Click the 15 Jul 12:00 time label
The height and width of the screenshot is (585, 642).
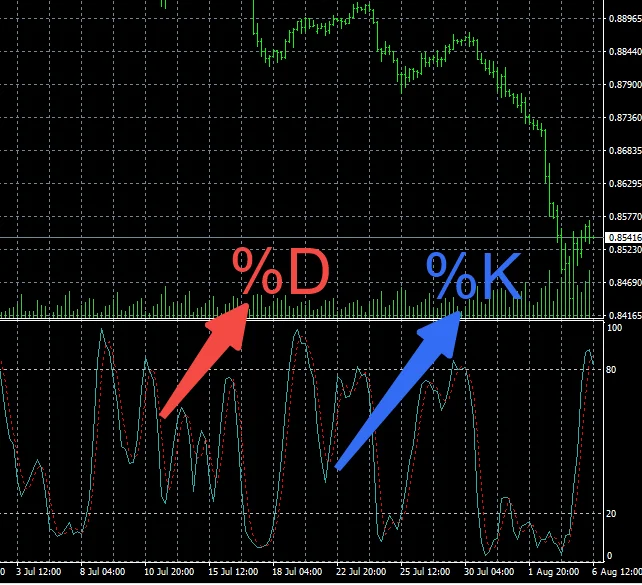(x=233, y=571)
